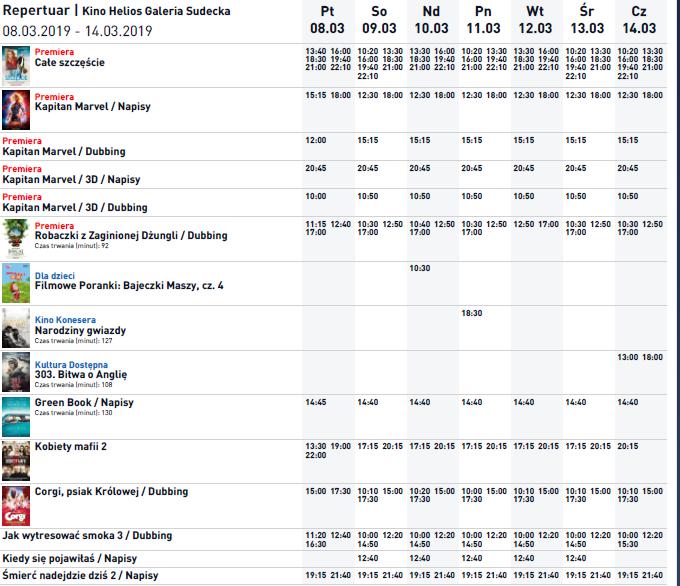Viewport: 680px width, 586px height.
Task: Open the Narodziny gwiazdy title
Action: [80, 331]
